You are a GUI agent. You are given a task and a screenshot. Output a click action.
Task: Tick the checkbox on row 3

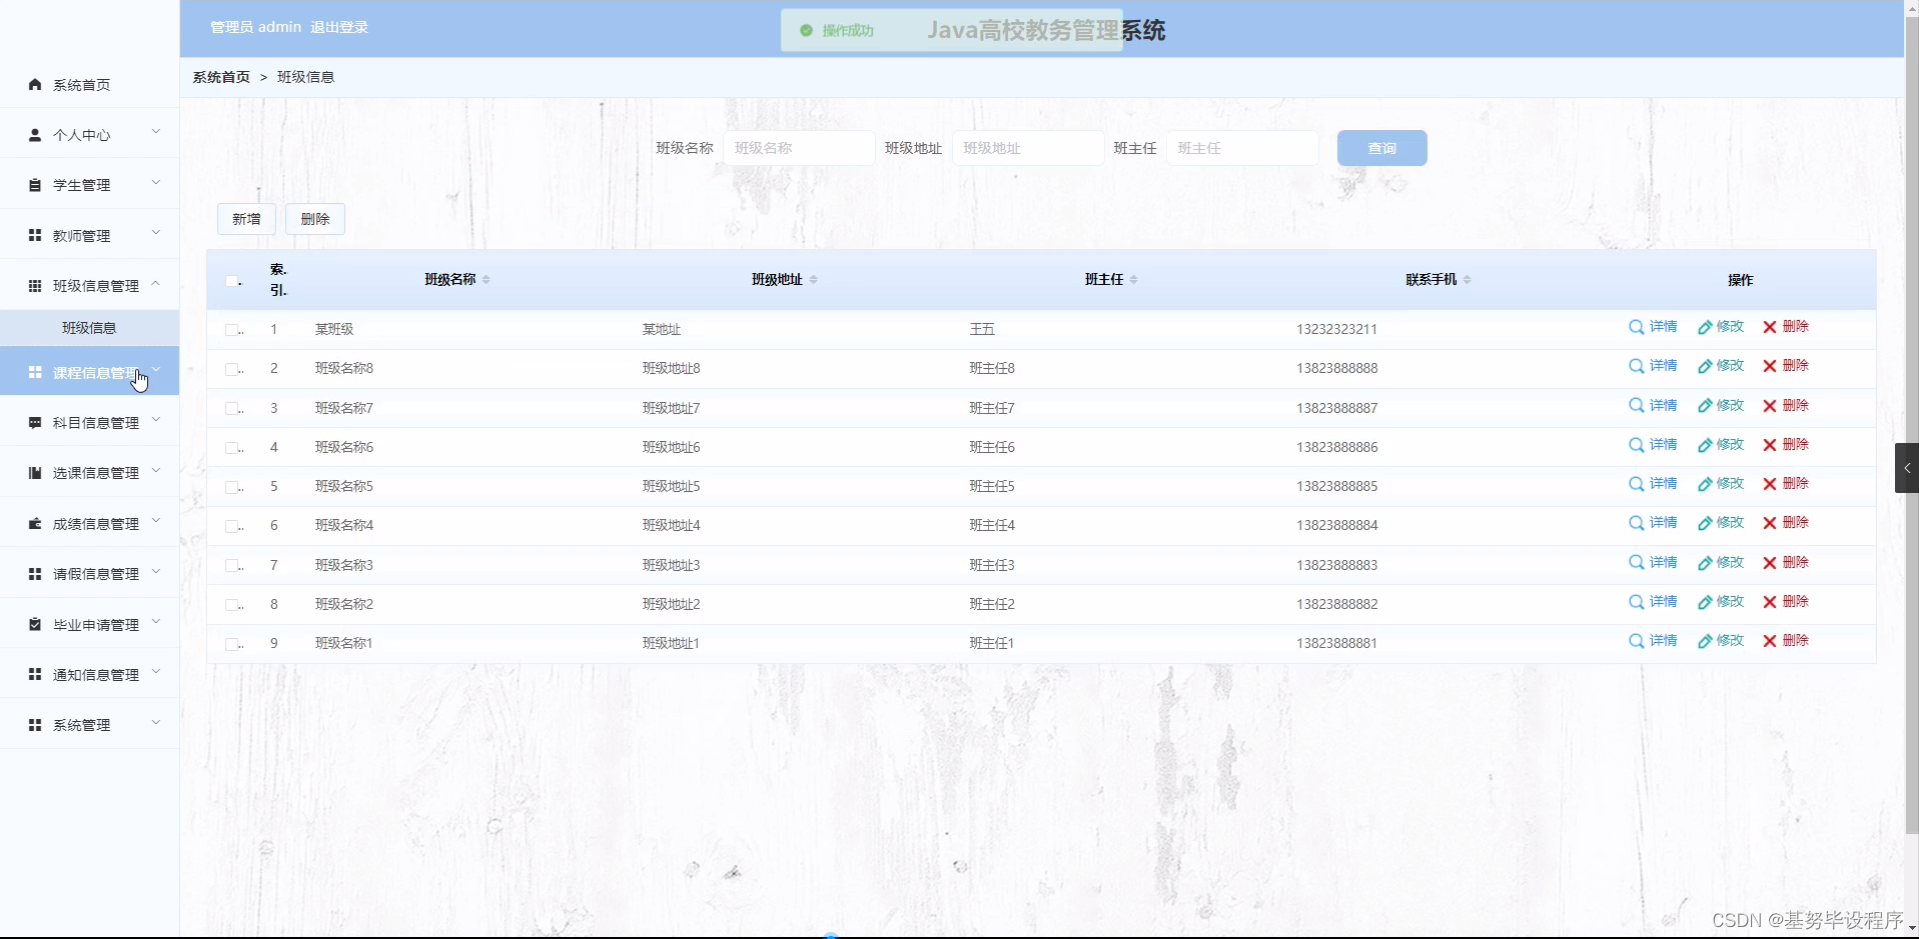pyautogui.click(x=231, y=408)
